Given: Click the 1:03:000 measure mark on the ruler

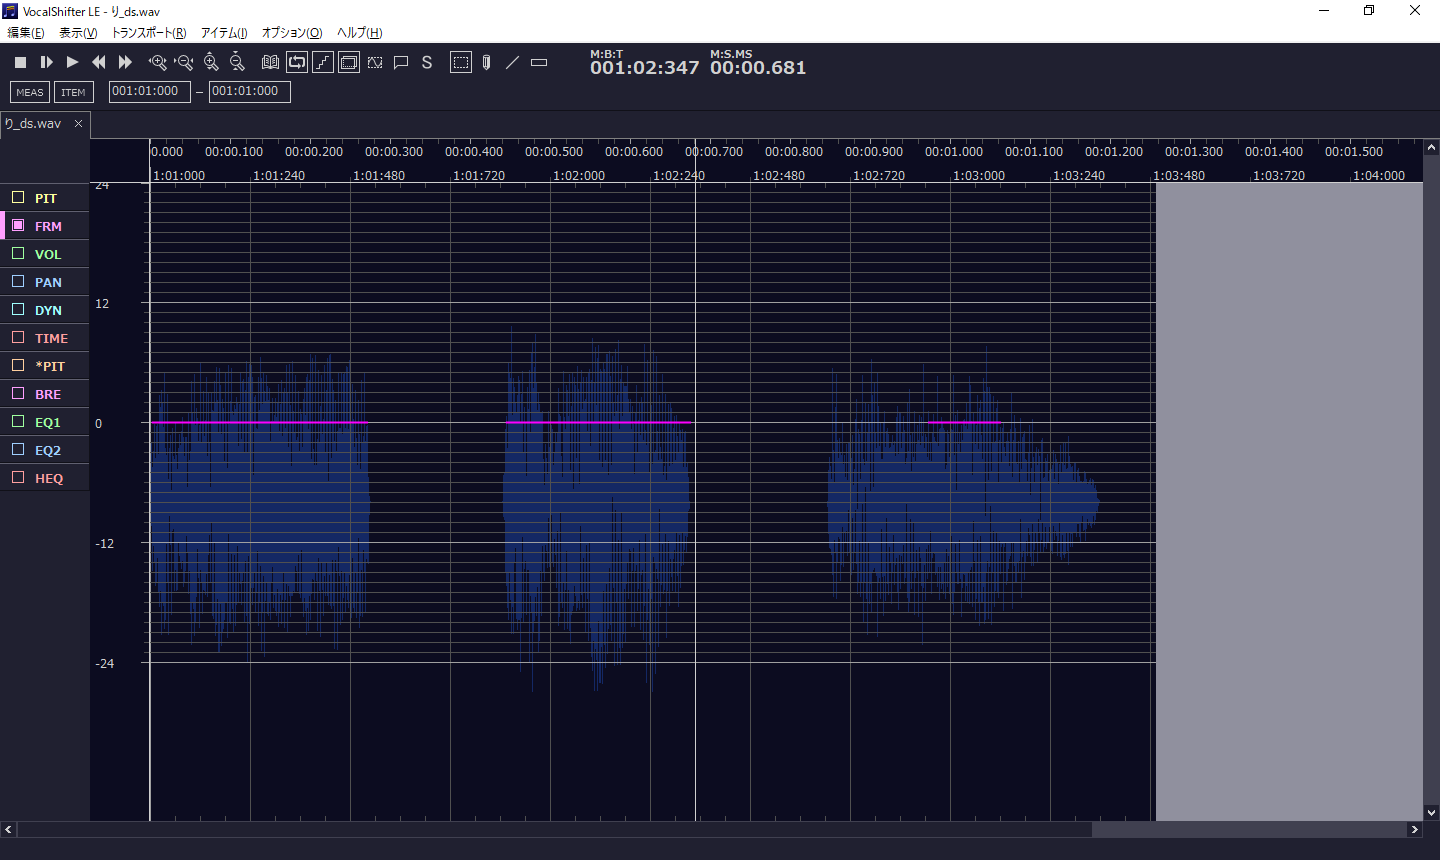Looking at the screenshot, I should (x=979, y=176).
